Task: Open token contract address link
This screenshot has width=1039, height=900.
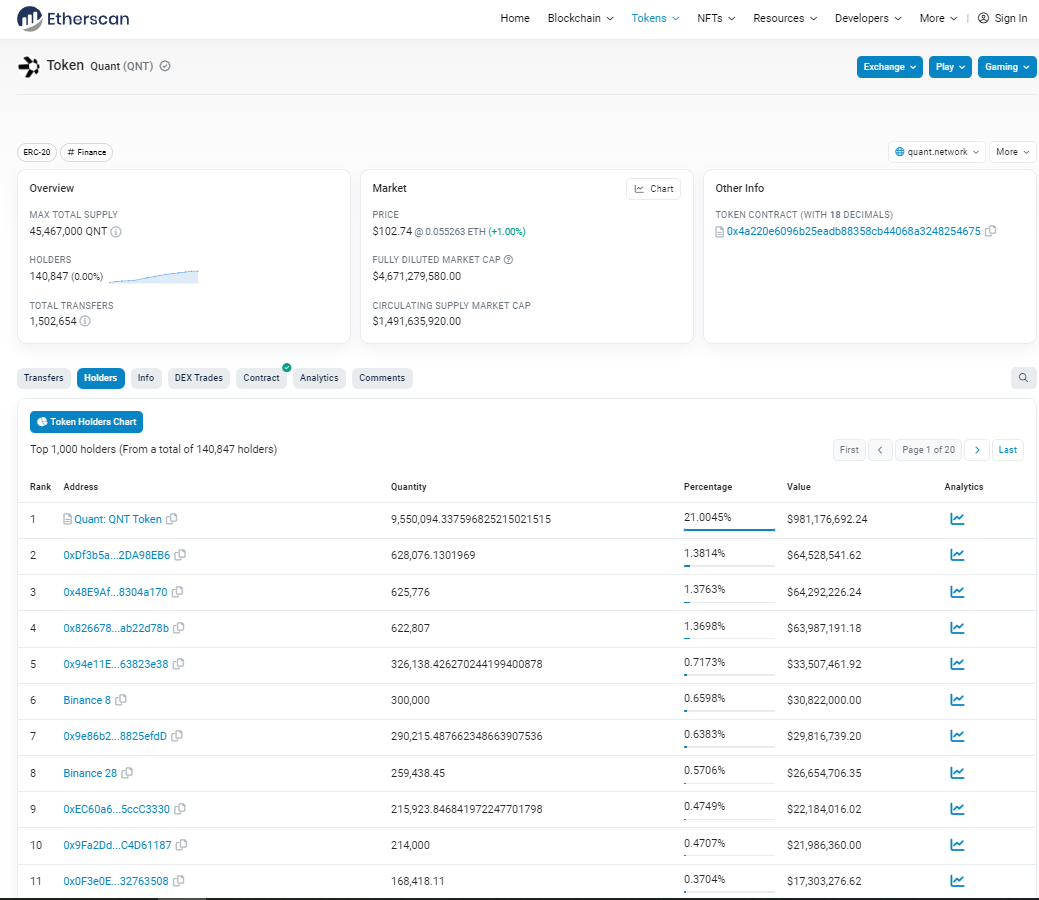Action: [853, 231]
